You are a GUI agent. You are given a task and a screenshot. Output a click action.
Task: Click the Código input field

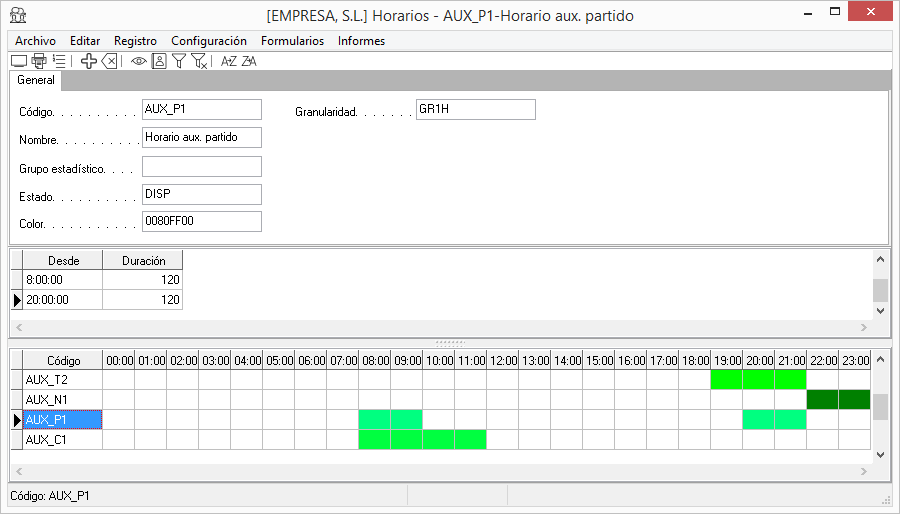point(201,110)
